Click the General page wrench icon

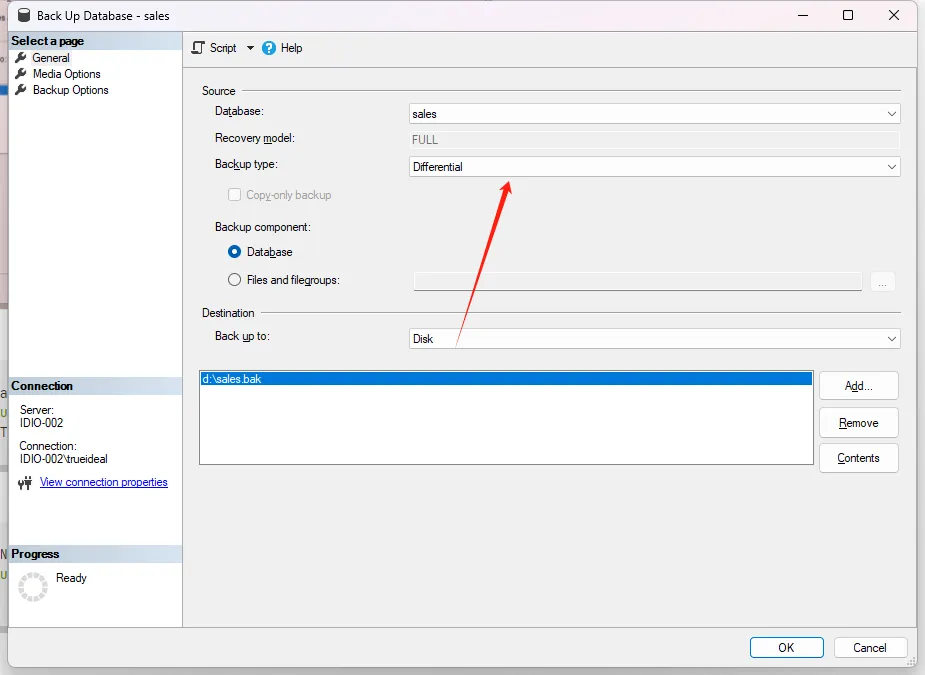[21, 58]
